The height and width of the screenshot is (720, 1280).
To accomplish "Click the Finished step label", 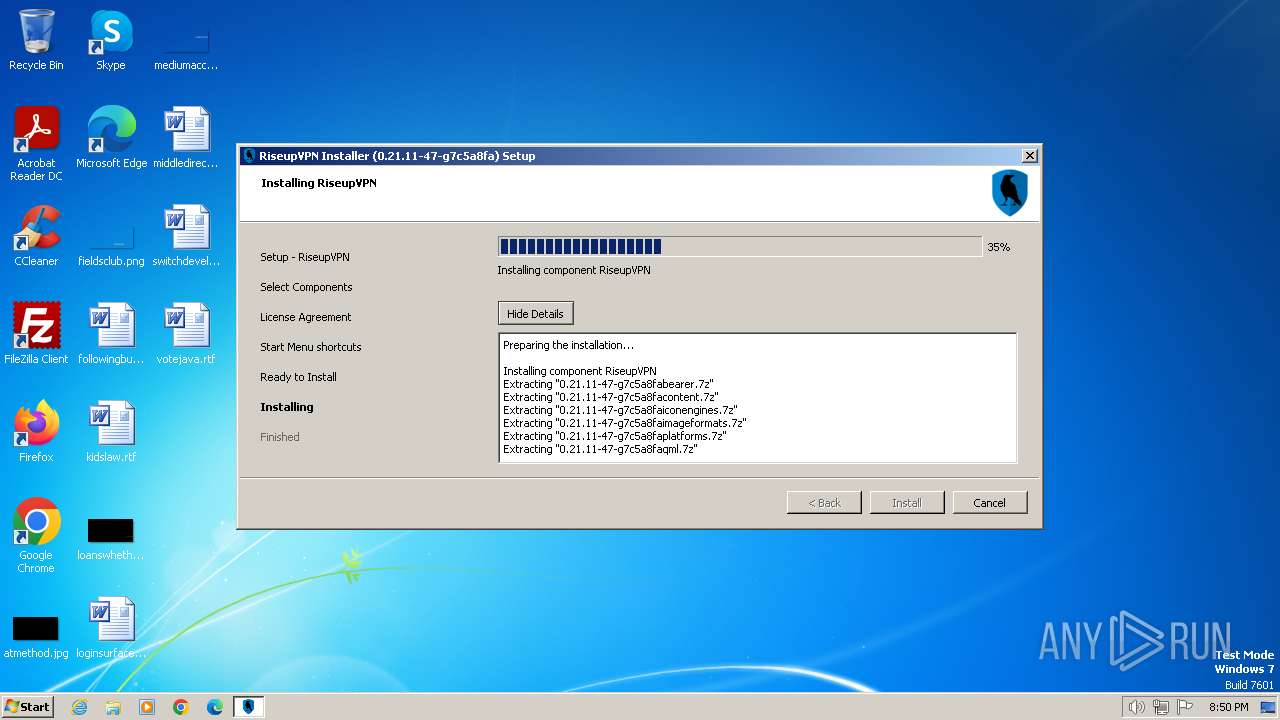I will click(280, 437).
